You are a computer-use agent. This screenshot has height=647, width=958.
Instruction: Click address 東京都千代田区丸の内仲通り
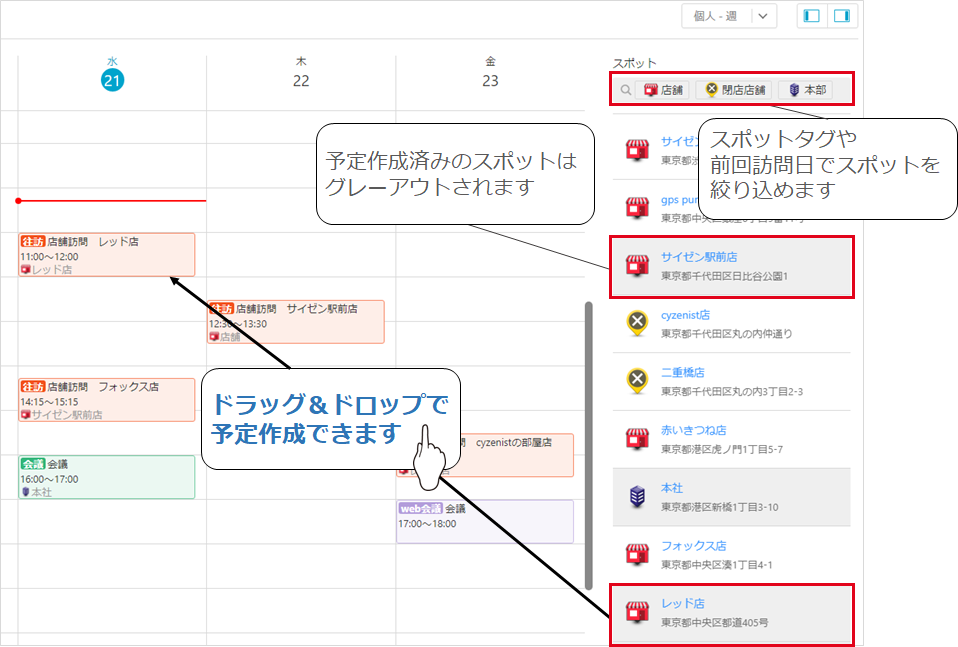coord(726,334)
